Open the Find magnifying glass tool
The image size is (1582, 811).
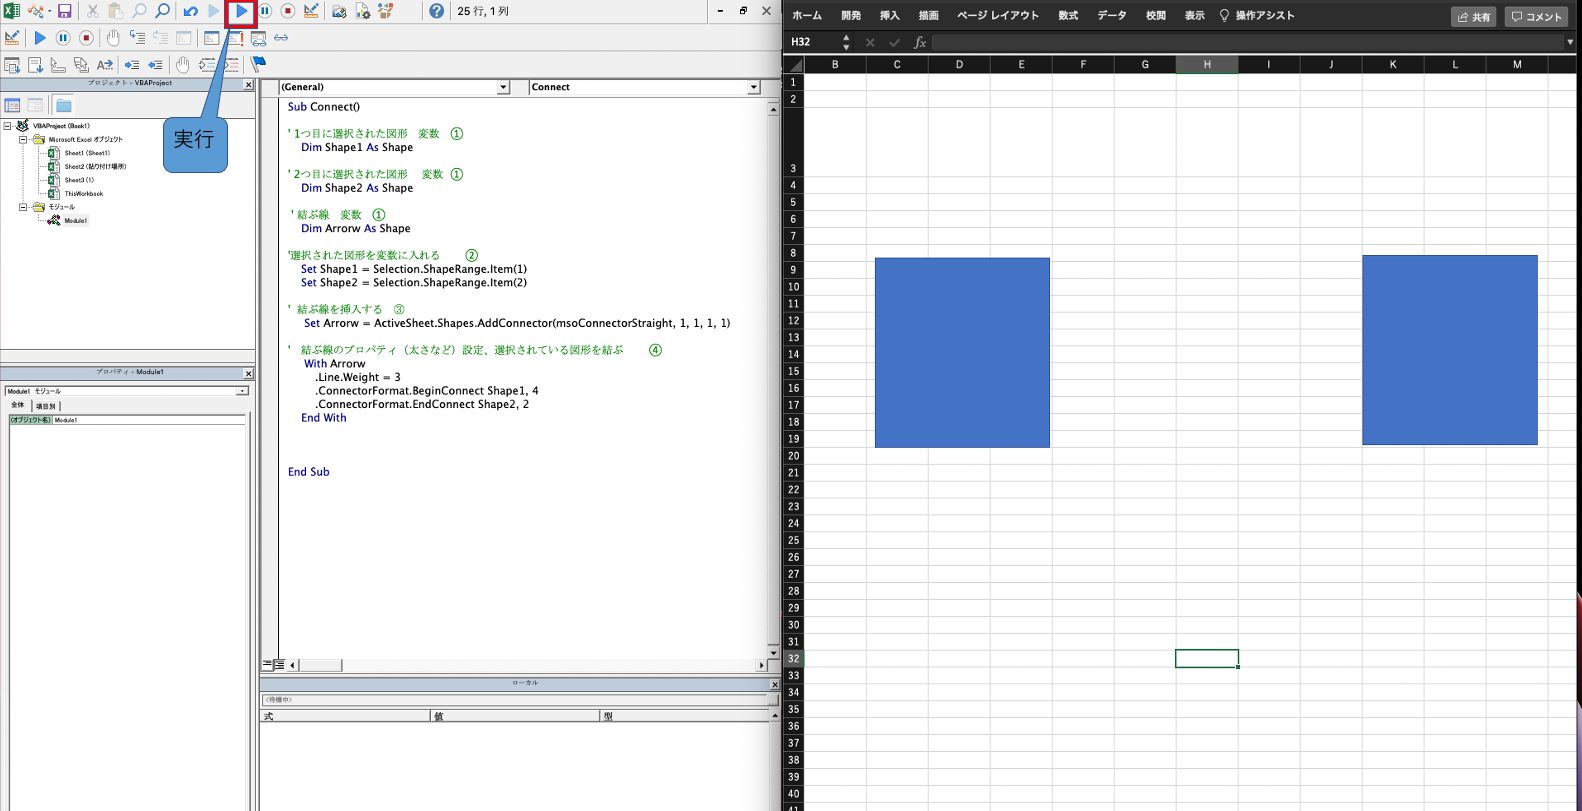tap(162, 12)
